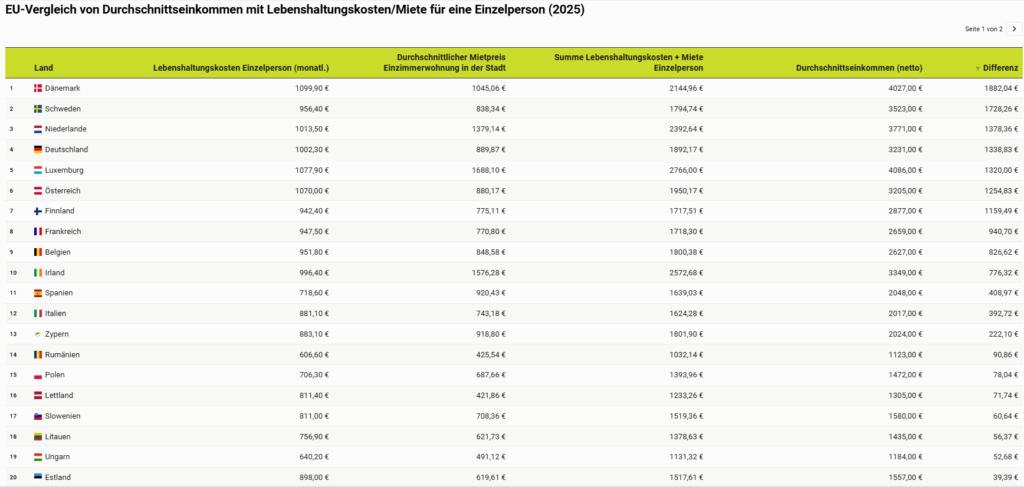1024x487 pixels.
Task: Select the Luxemburg country name
Action: [x=64, y=170]
